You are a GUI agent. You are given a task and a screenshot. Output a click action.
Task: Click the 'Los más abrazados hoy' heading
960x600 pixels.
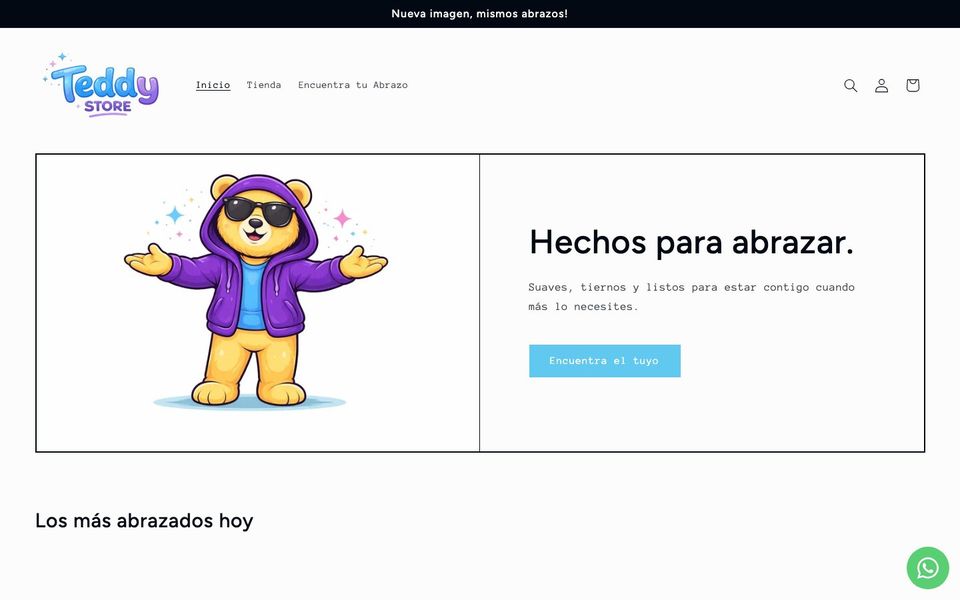click(x=144, y=520)
